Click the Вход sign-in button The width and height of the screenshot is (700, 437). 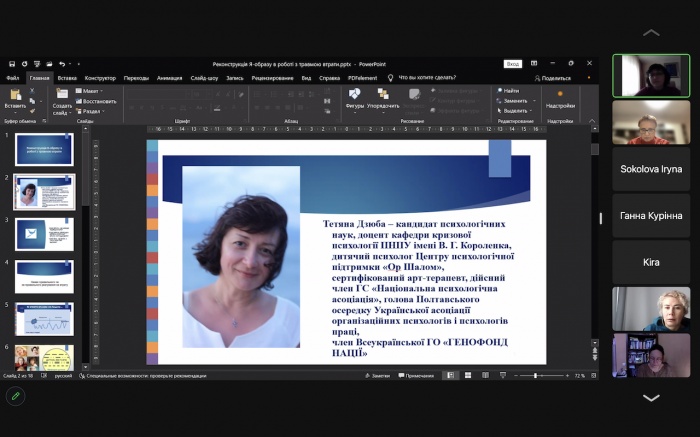click(x=512, y=63)
